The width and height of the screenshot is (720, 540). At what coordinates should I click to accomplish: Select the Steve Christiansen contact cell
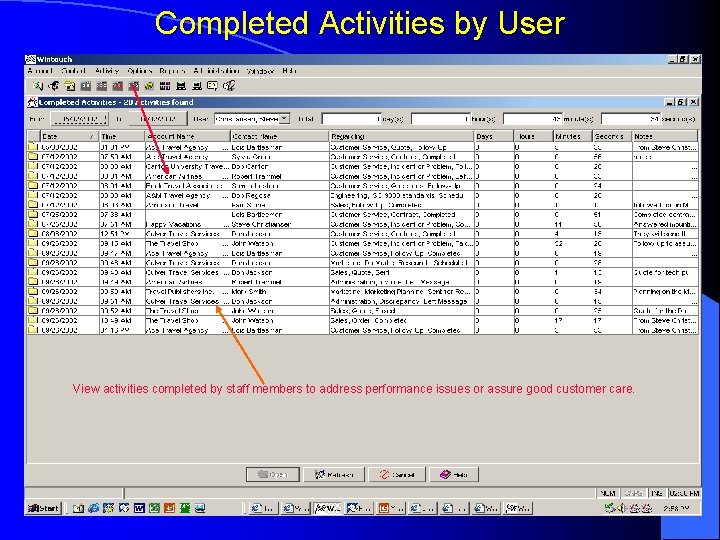point(280,224)
